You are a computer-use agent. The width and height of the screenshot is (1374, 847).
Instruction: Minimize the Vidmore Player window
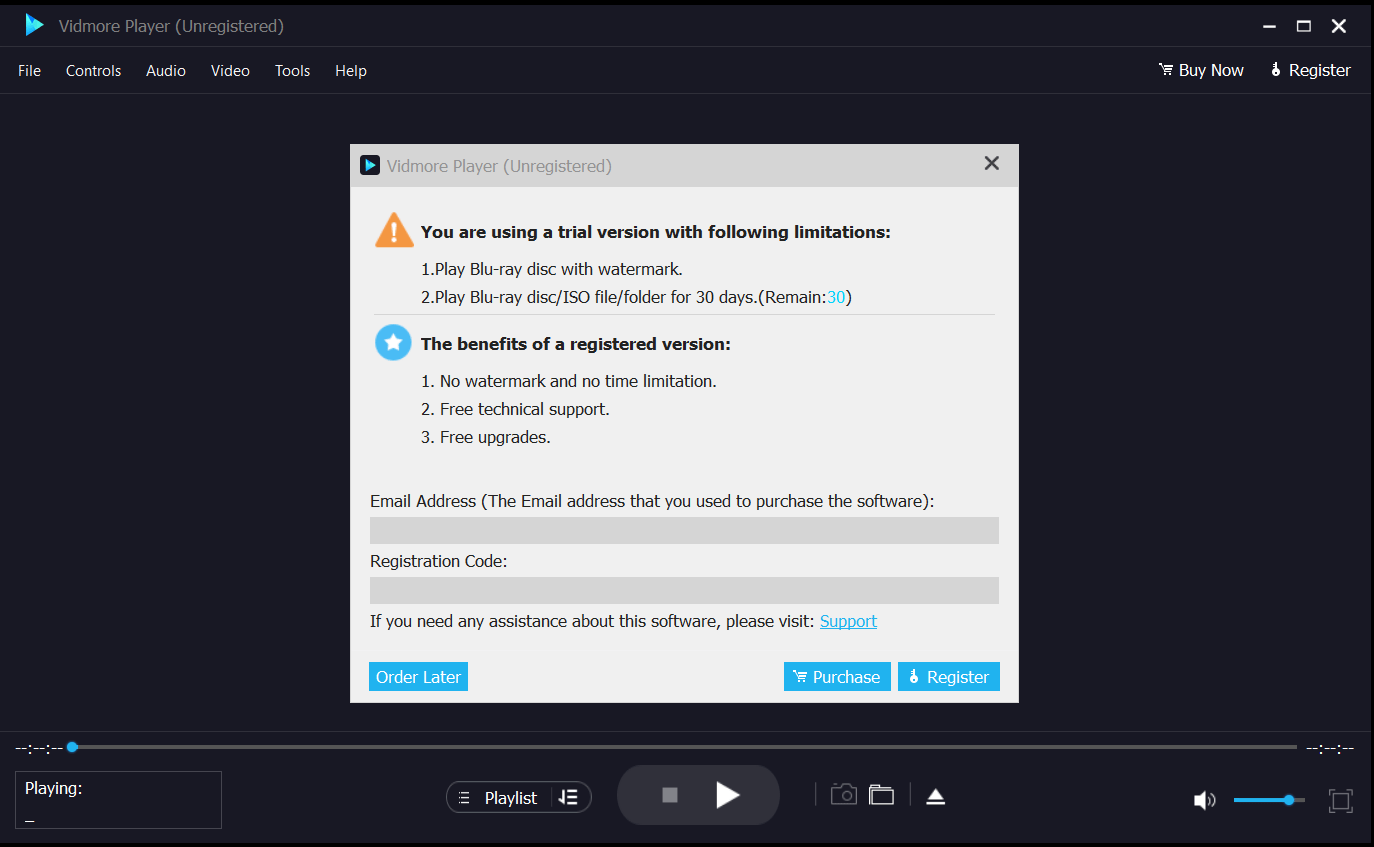(1269, 26)
